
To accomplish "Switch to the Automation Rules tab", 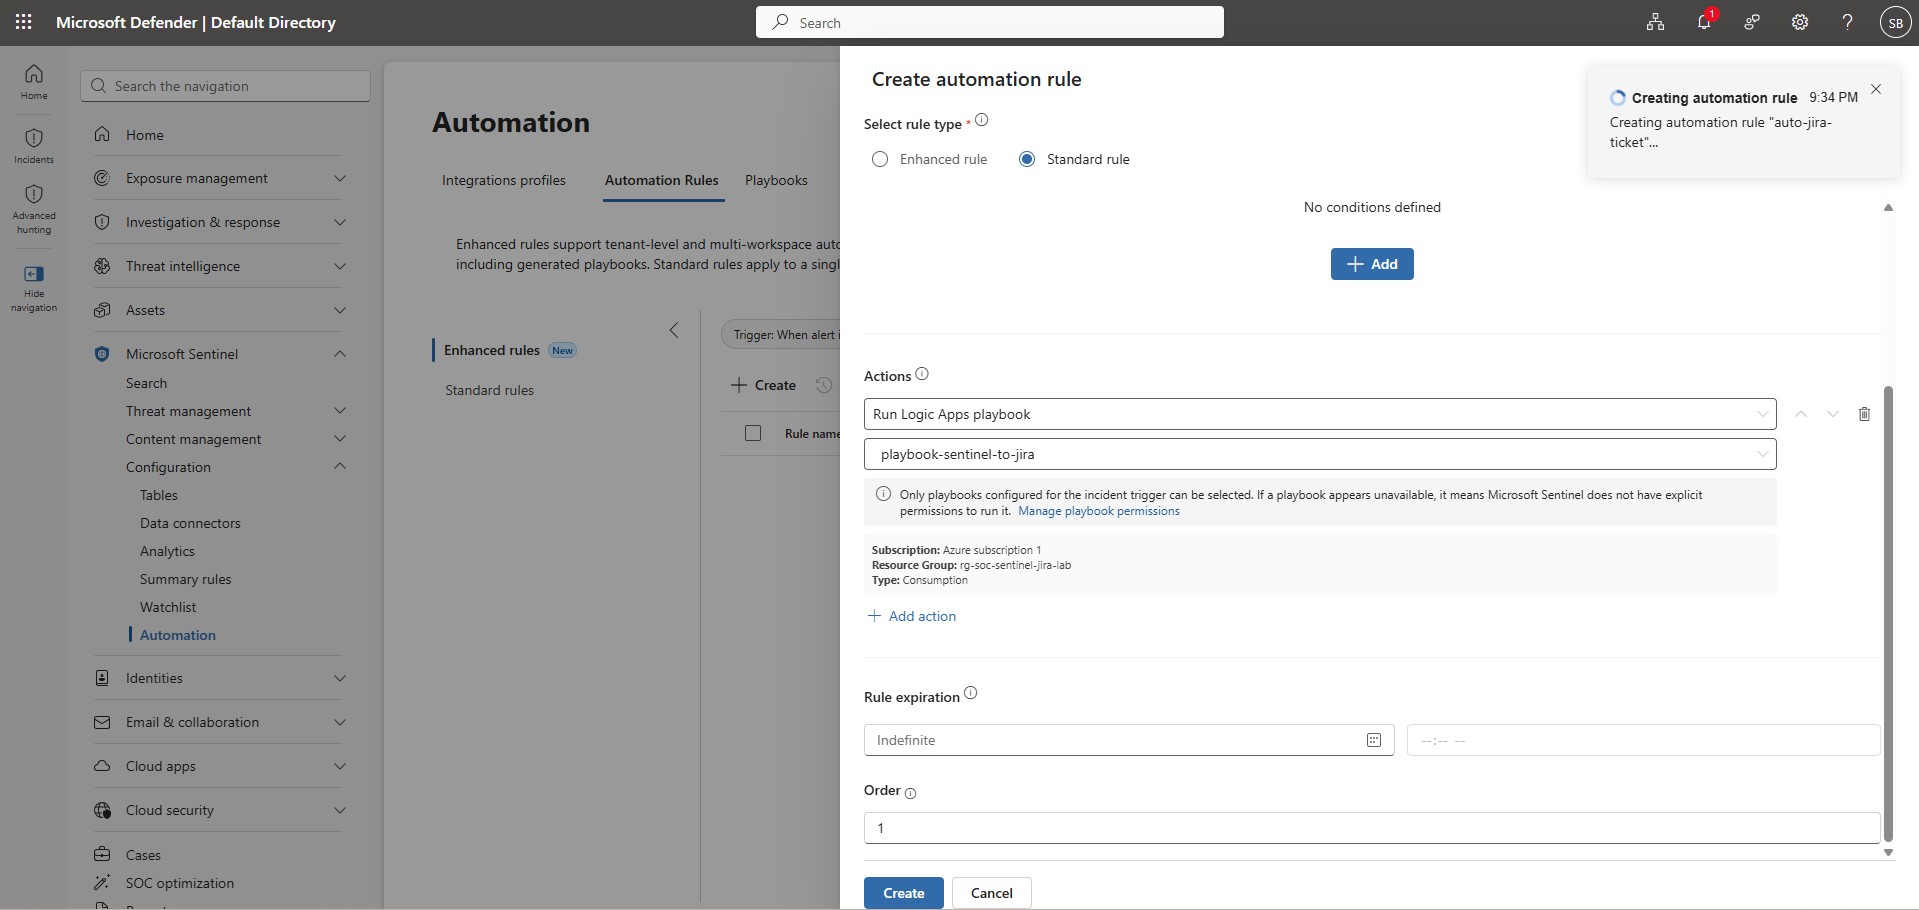I will coord(662,180).
